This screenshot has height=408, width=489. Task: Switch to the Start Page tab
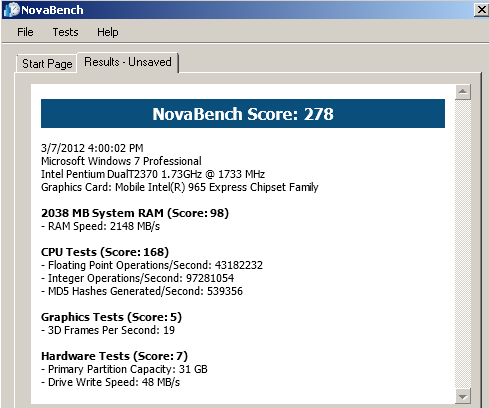click(x=47, y=64)
